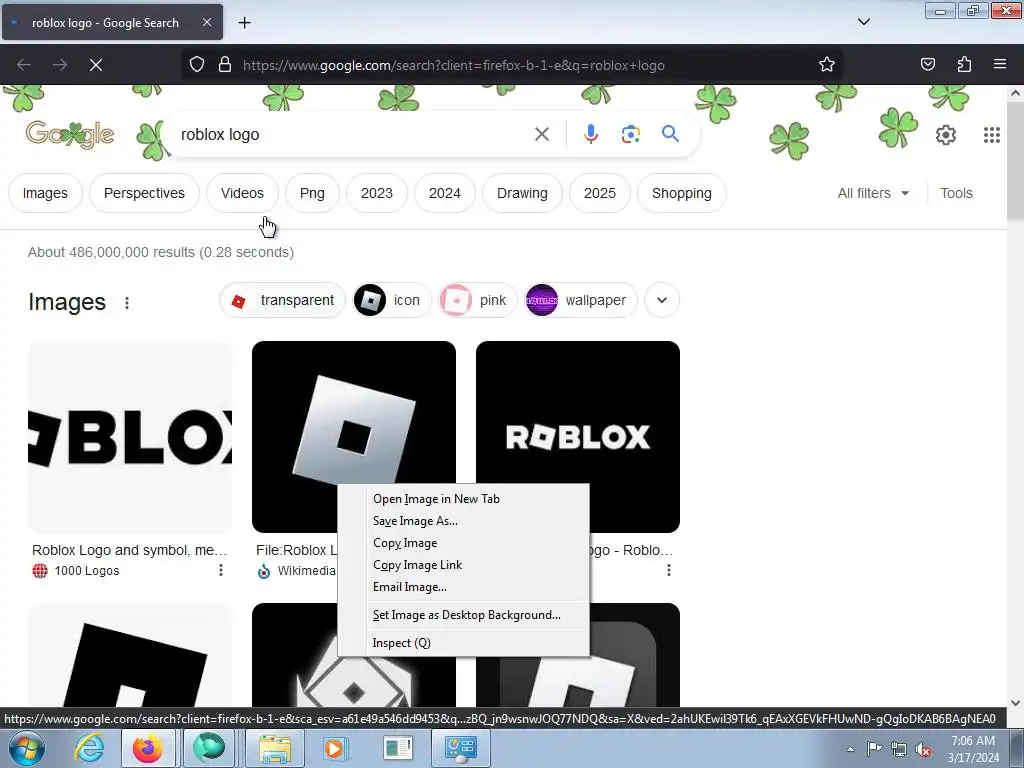Click the address bar URL
Image resolution: width=1024 pixels, height=768 pixels.
pos(454,65)
